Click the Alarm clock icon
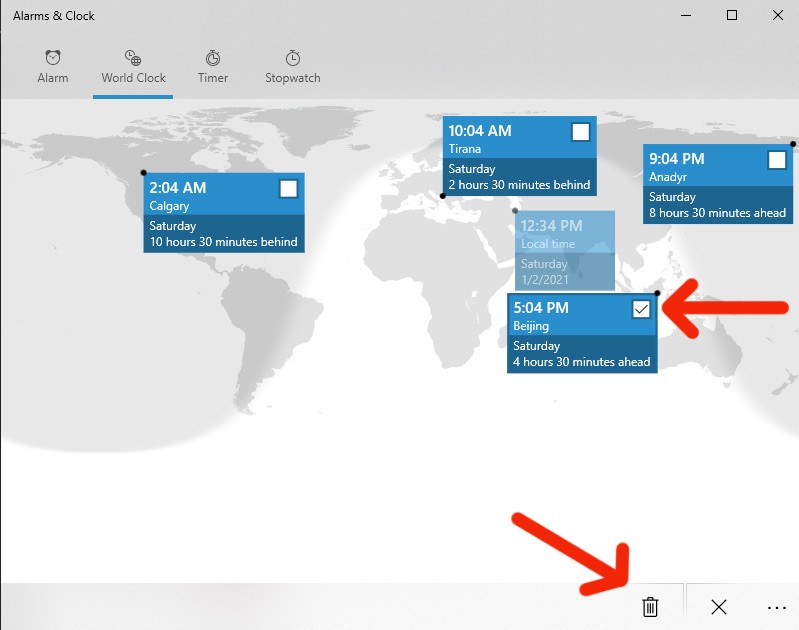The height and width of the screenshot is (630, 799). (52, 58)
